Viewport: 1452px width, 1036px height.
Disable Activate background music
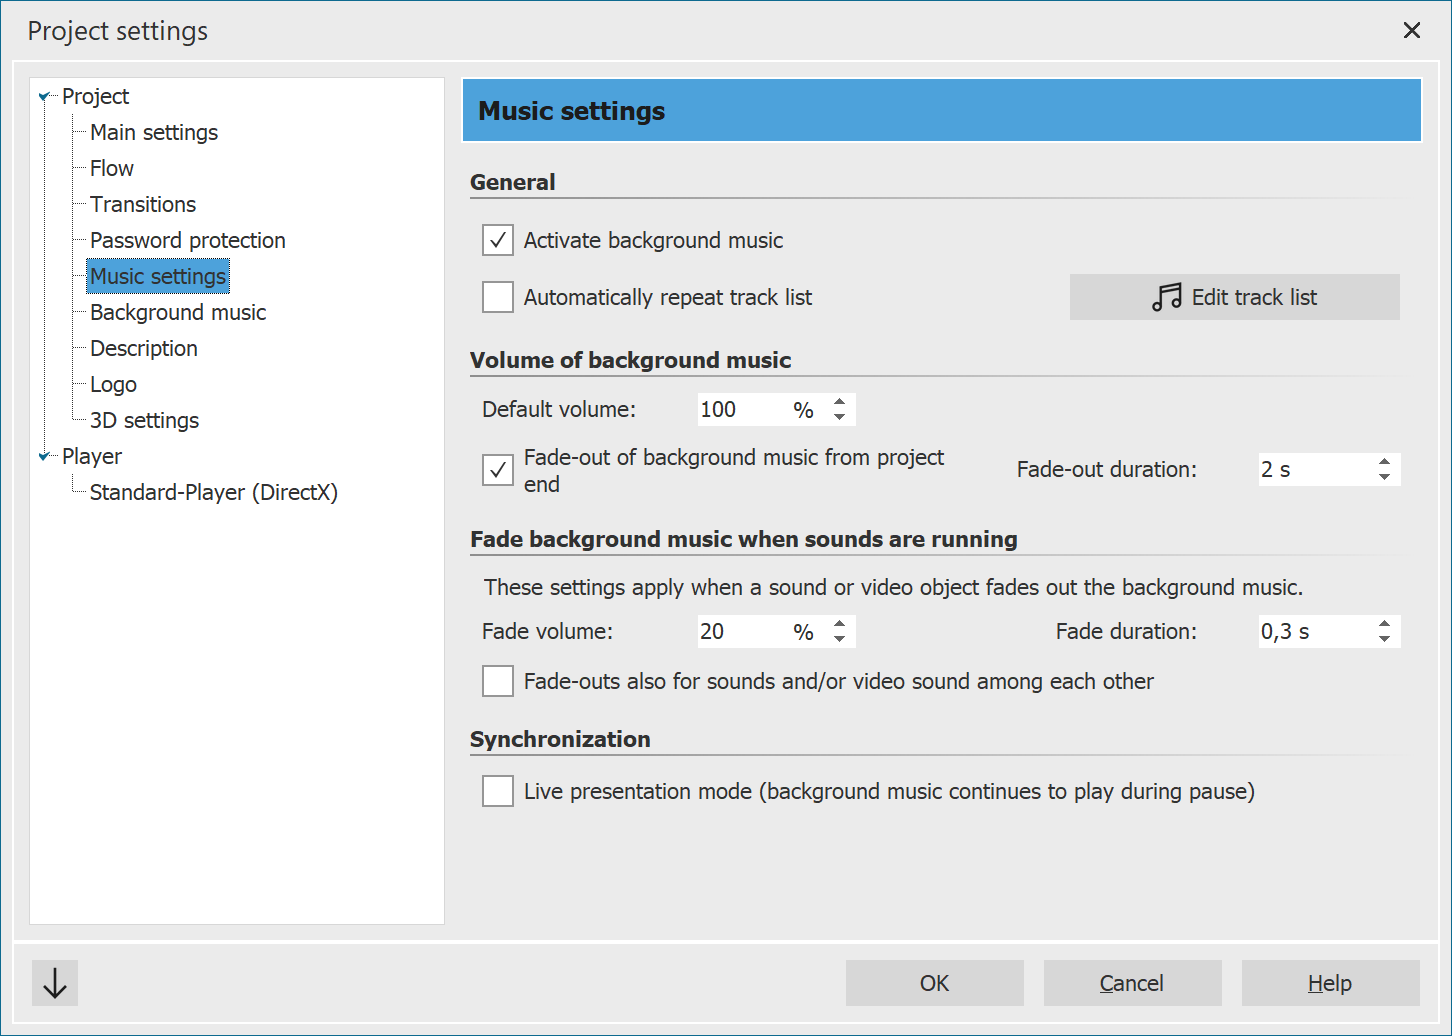pyautogui.click(x=497, y=240)
